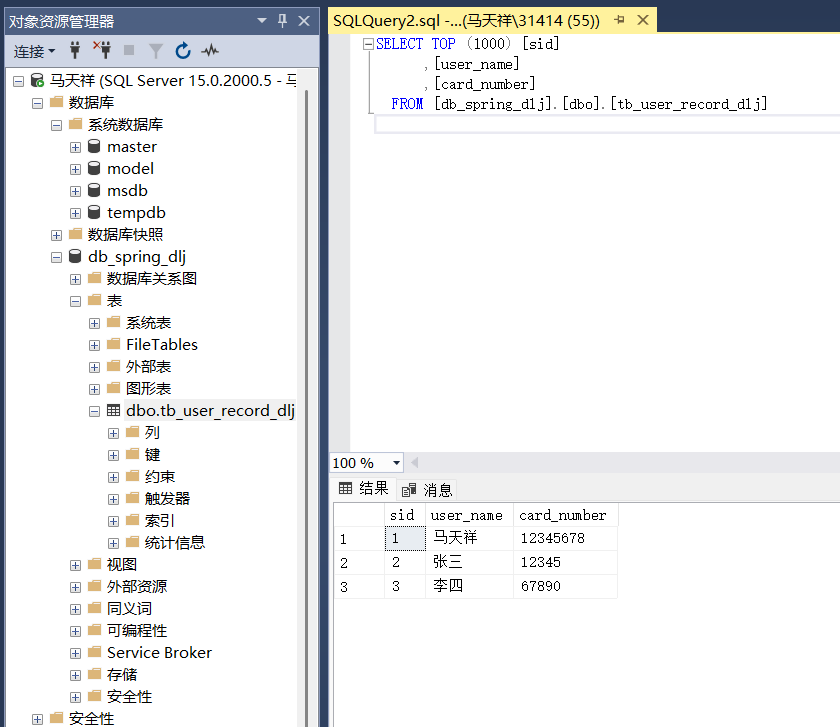Expand the 数据库关系图 folder

tap(75, 279)
